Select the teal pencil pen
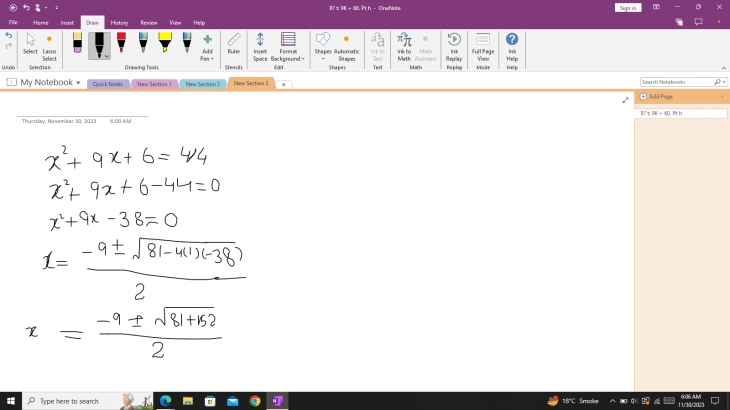 point(143,43)
